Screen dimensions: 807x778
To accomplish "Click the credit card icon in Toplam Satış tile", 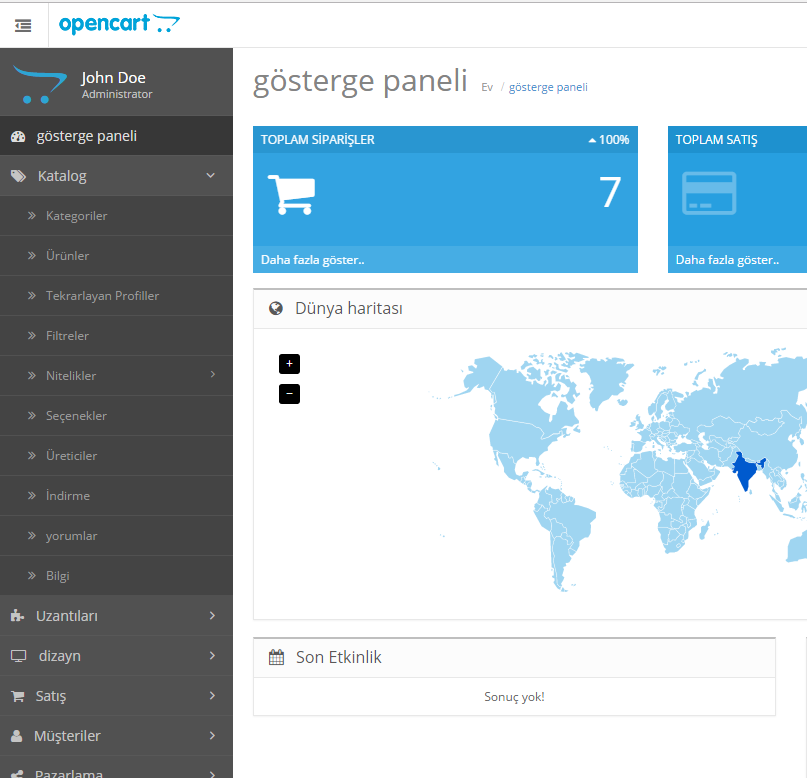I will (x=709, y=193).
